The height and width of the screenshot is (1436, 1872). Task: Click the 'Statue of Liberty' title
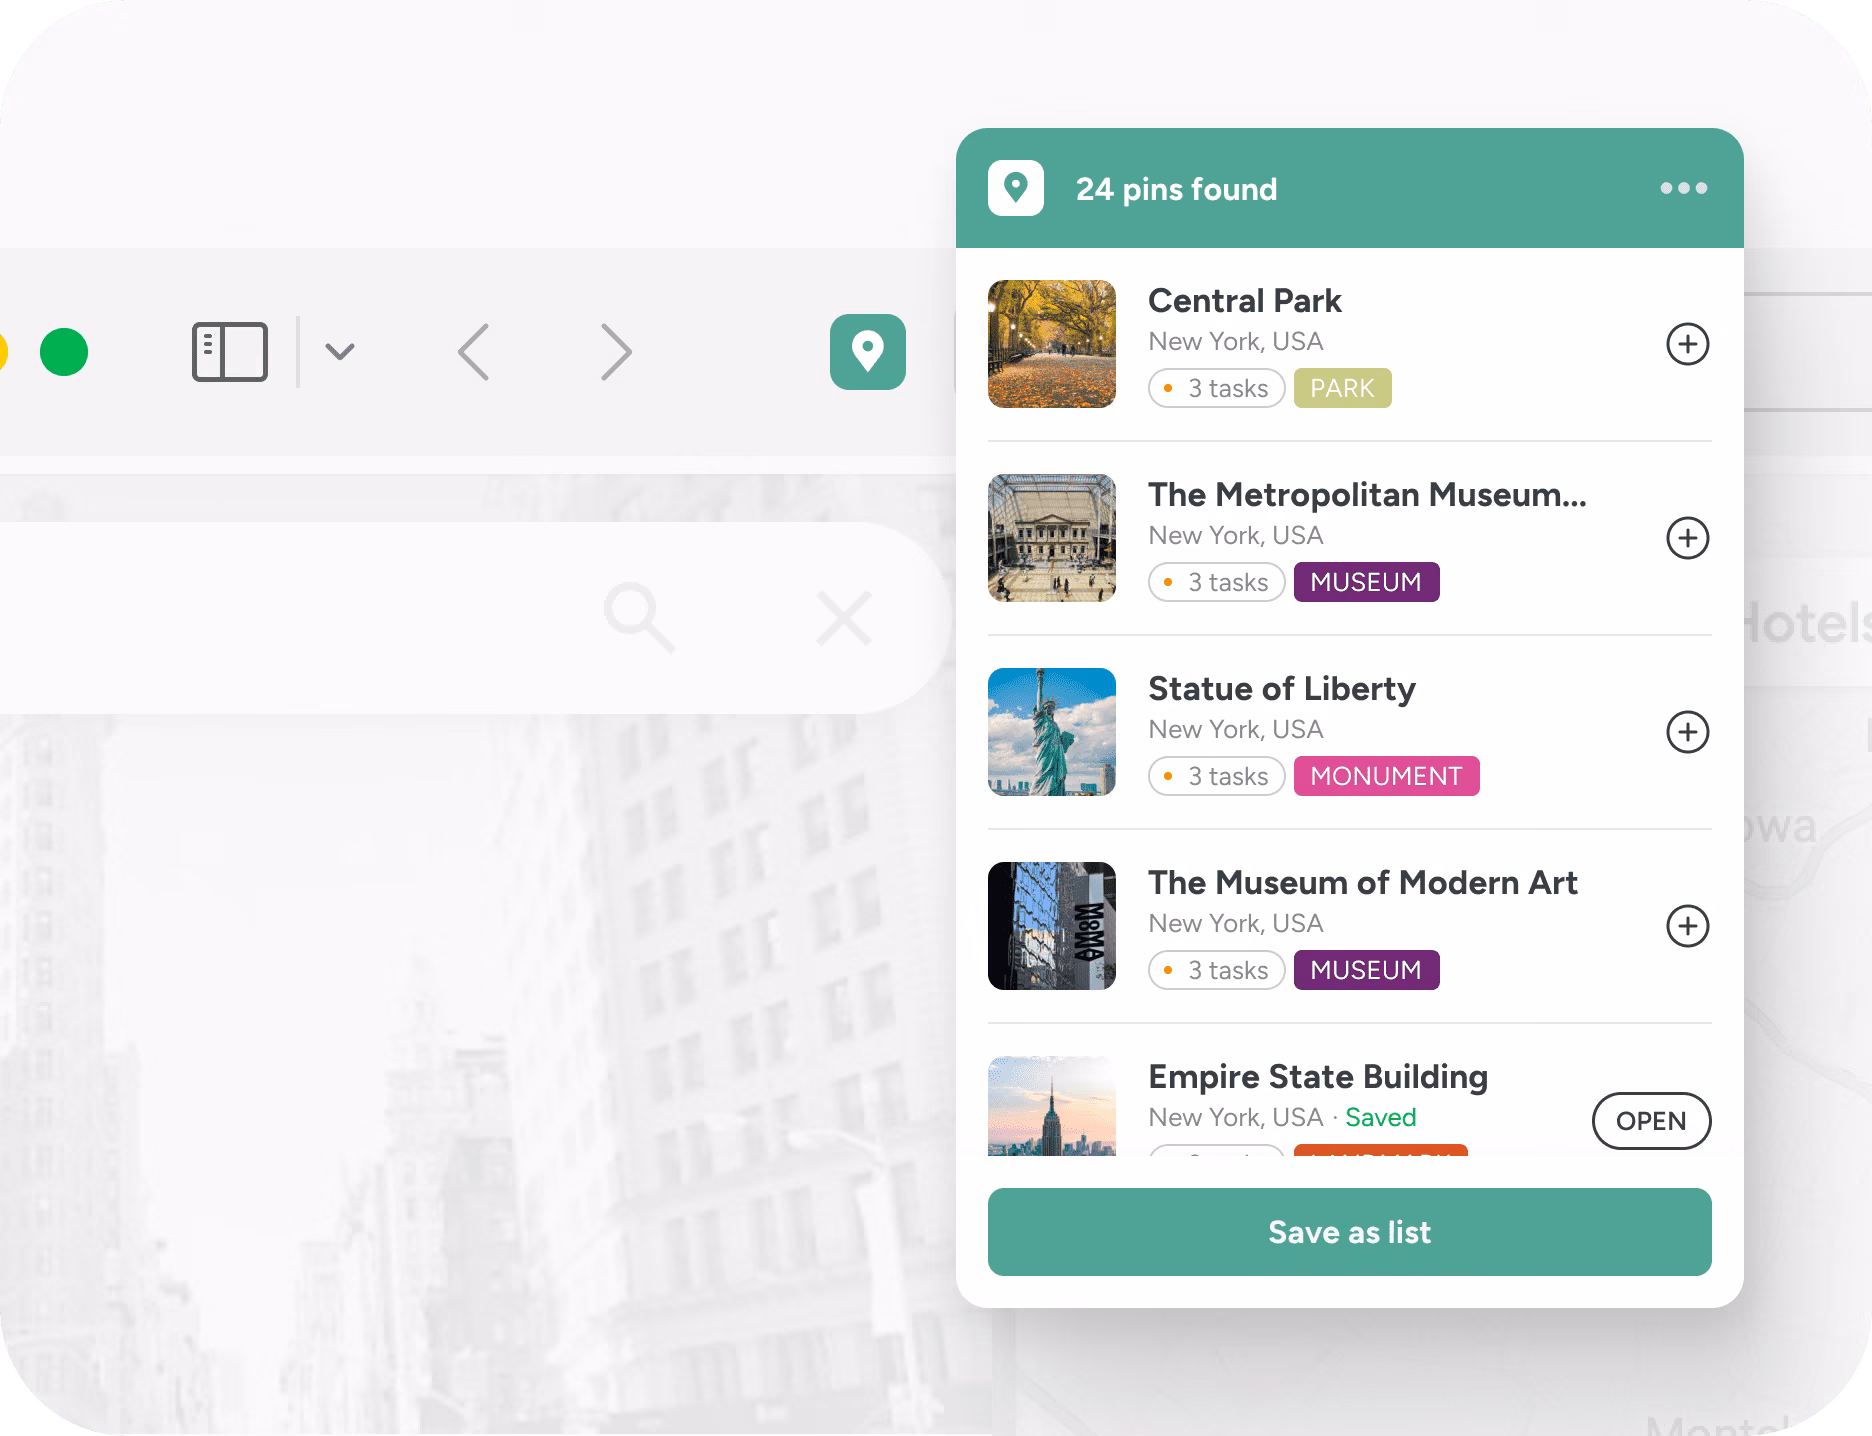[x=1282, y=689]
